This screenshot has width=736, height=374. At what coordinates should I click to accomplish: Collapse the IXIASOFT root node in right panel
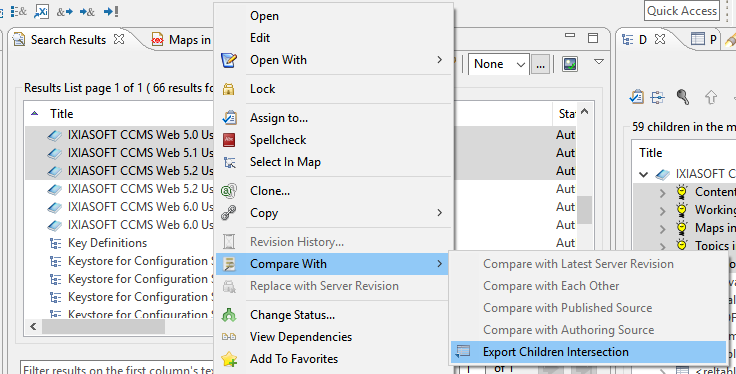pyautogui.click(x=644, y=175)
